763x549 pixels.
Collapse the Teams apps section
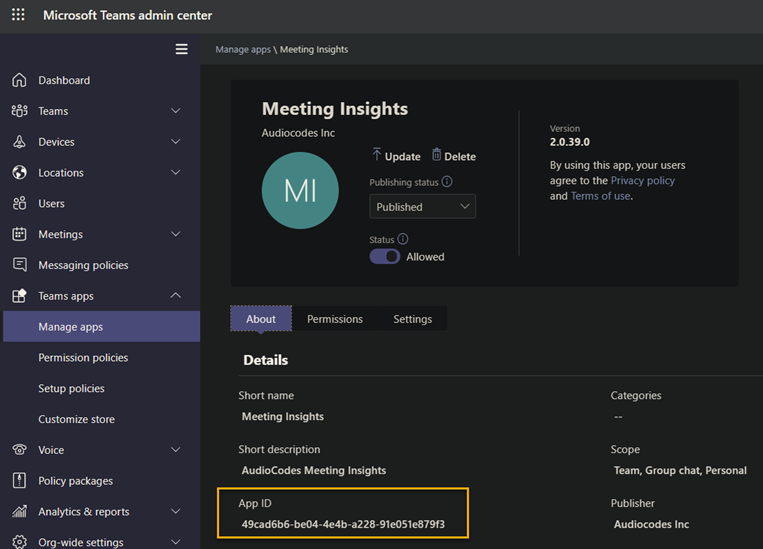pyautogui.click(x=176, y=296)
